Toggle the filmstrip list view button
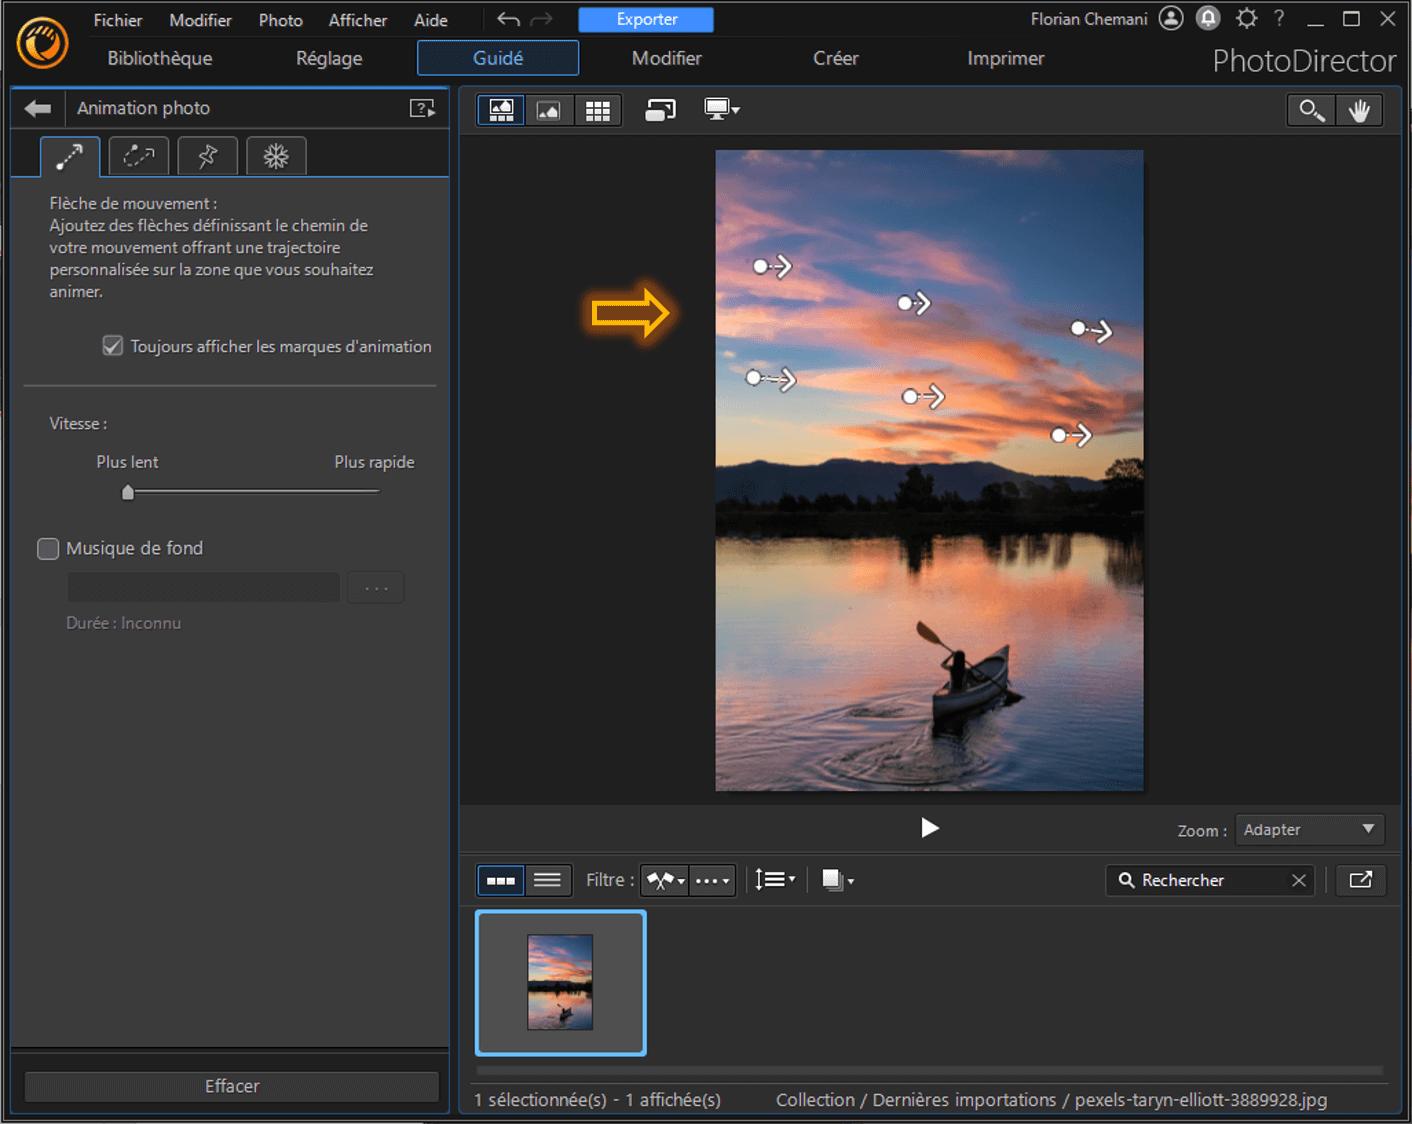 [547, 880]
